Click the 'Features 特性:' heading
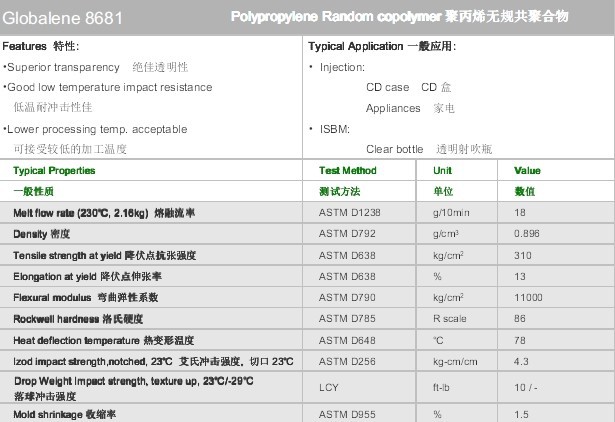Image resolution: width=615 pixels, height=422 pixels. click(41, 46)
